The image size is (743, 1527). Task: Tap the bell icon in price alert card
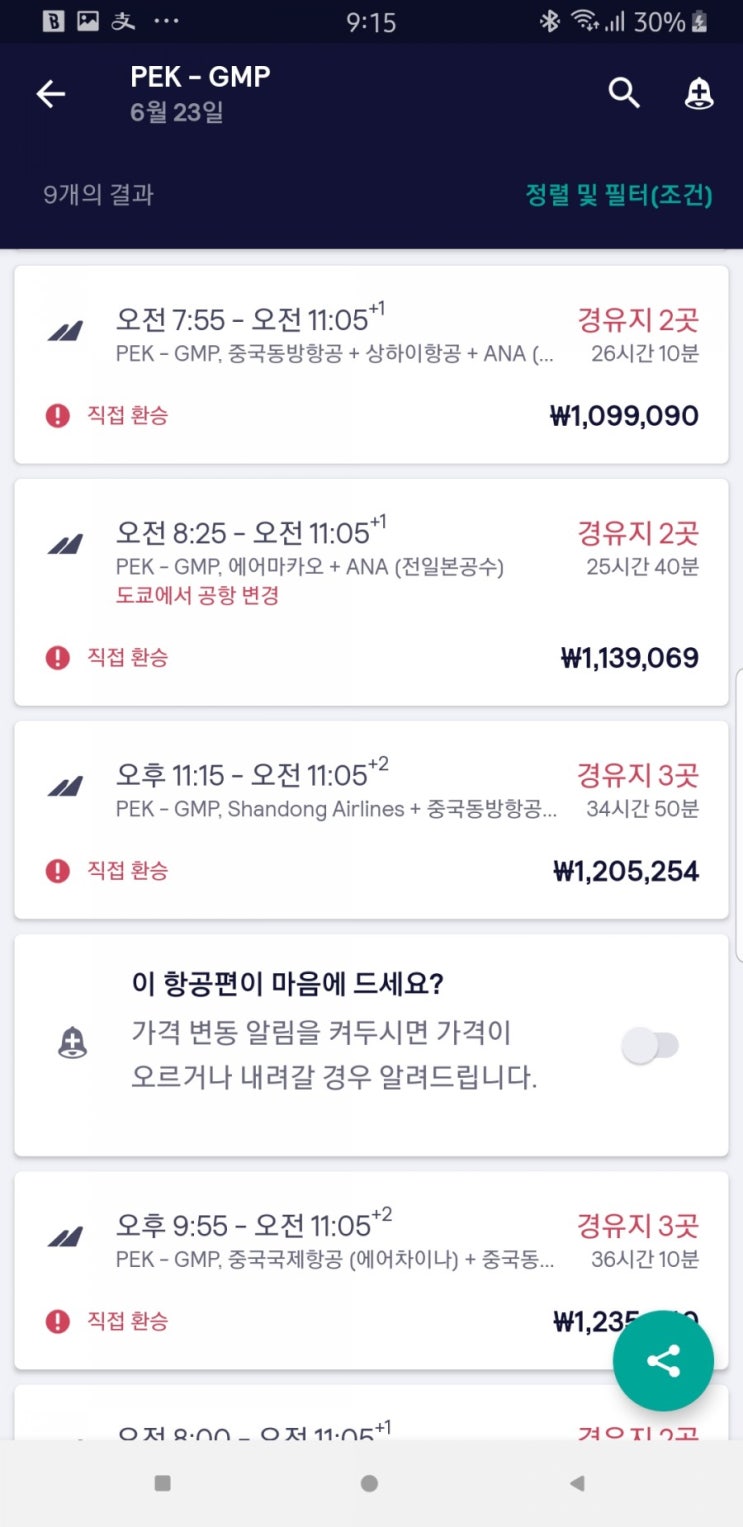pos(73,1044)
